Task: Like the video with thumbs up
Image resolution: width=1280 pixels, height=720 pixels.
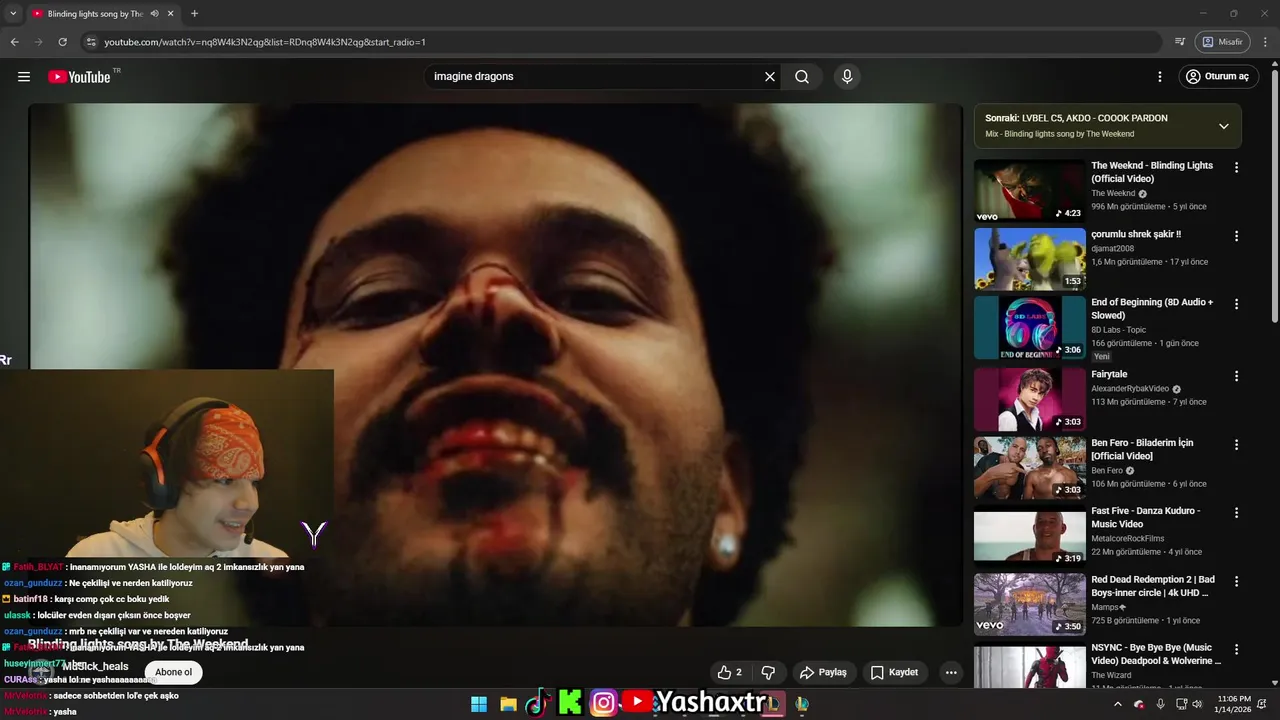Action: click(x=730, y=673)
